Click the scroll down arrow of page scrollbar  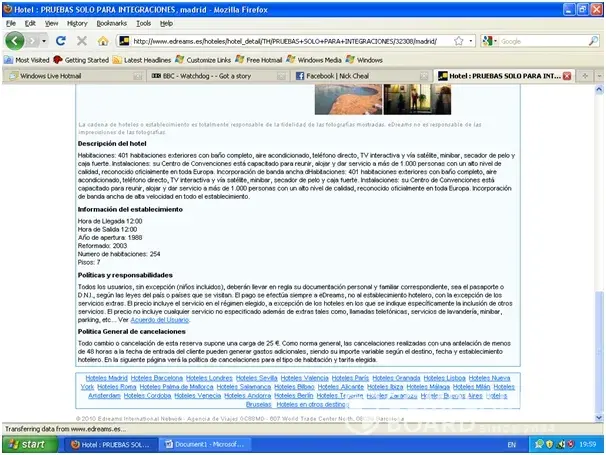click(x=599, y=418)
